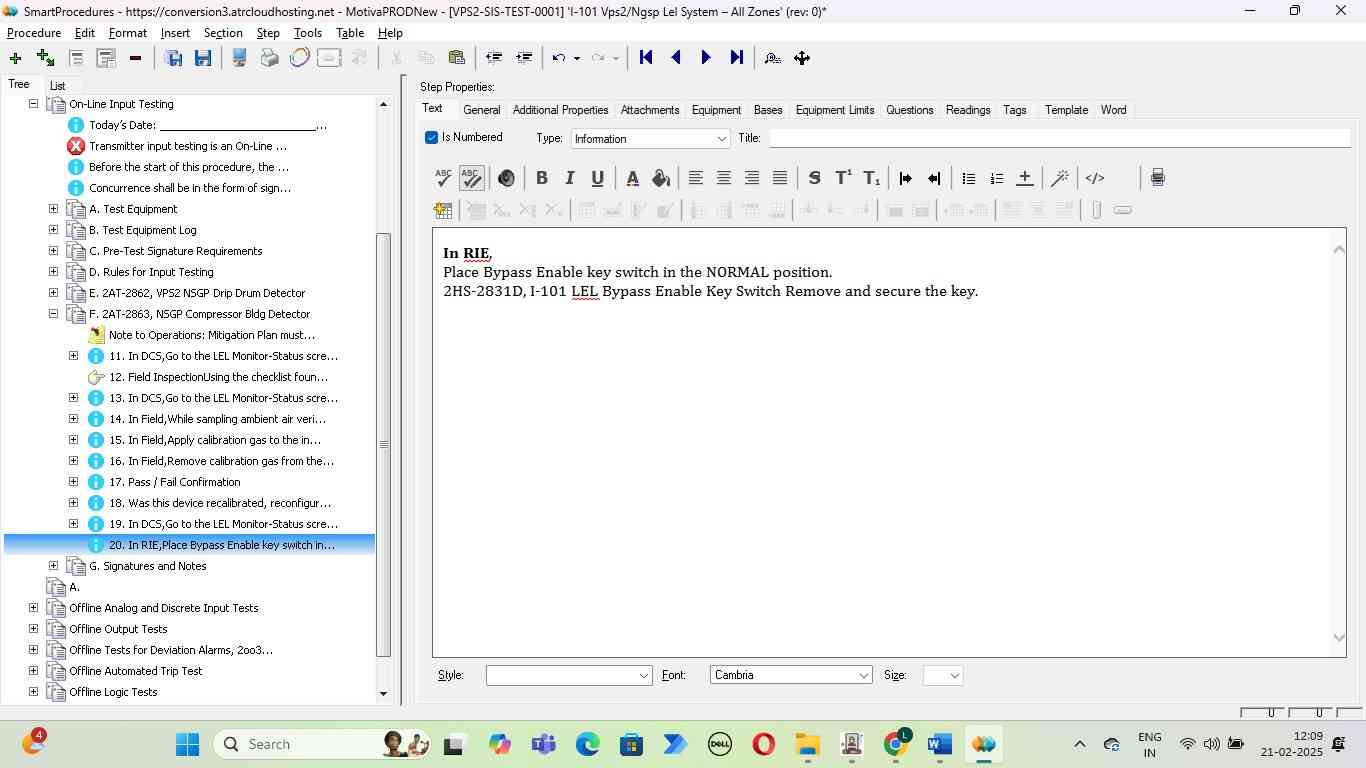Go to previous step arrow
1366x768 pixels.
676,58
